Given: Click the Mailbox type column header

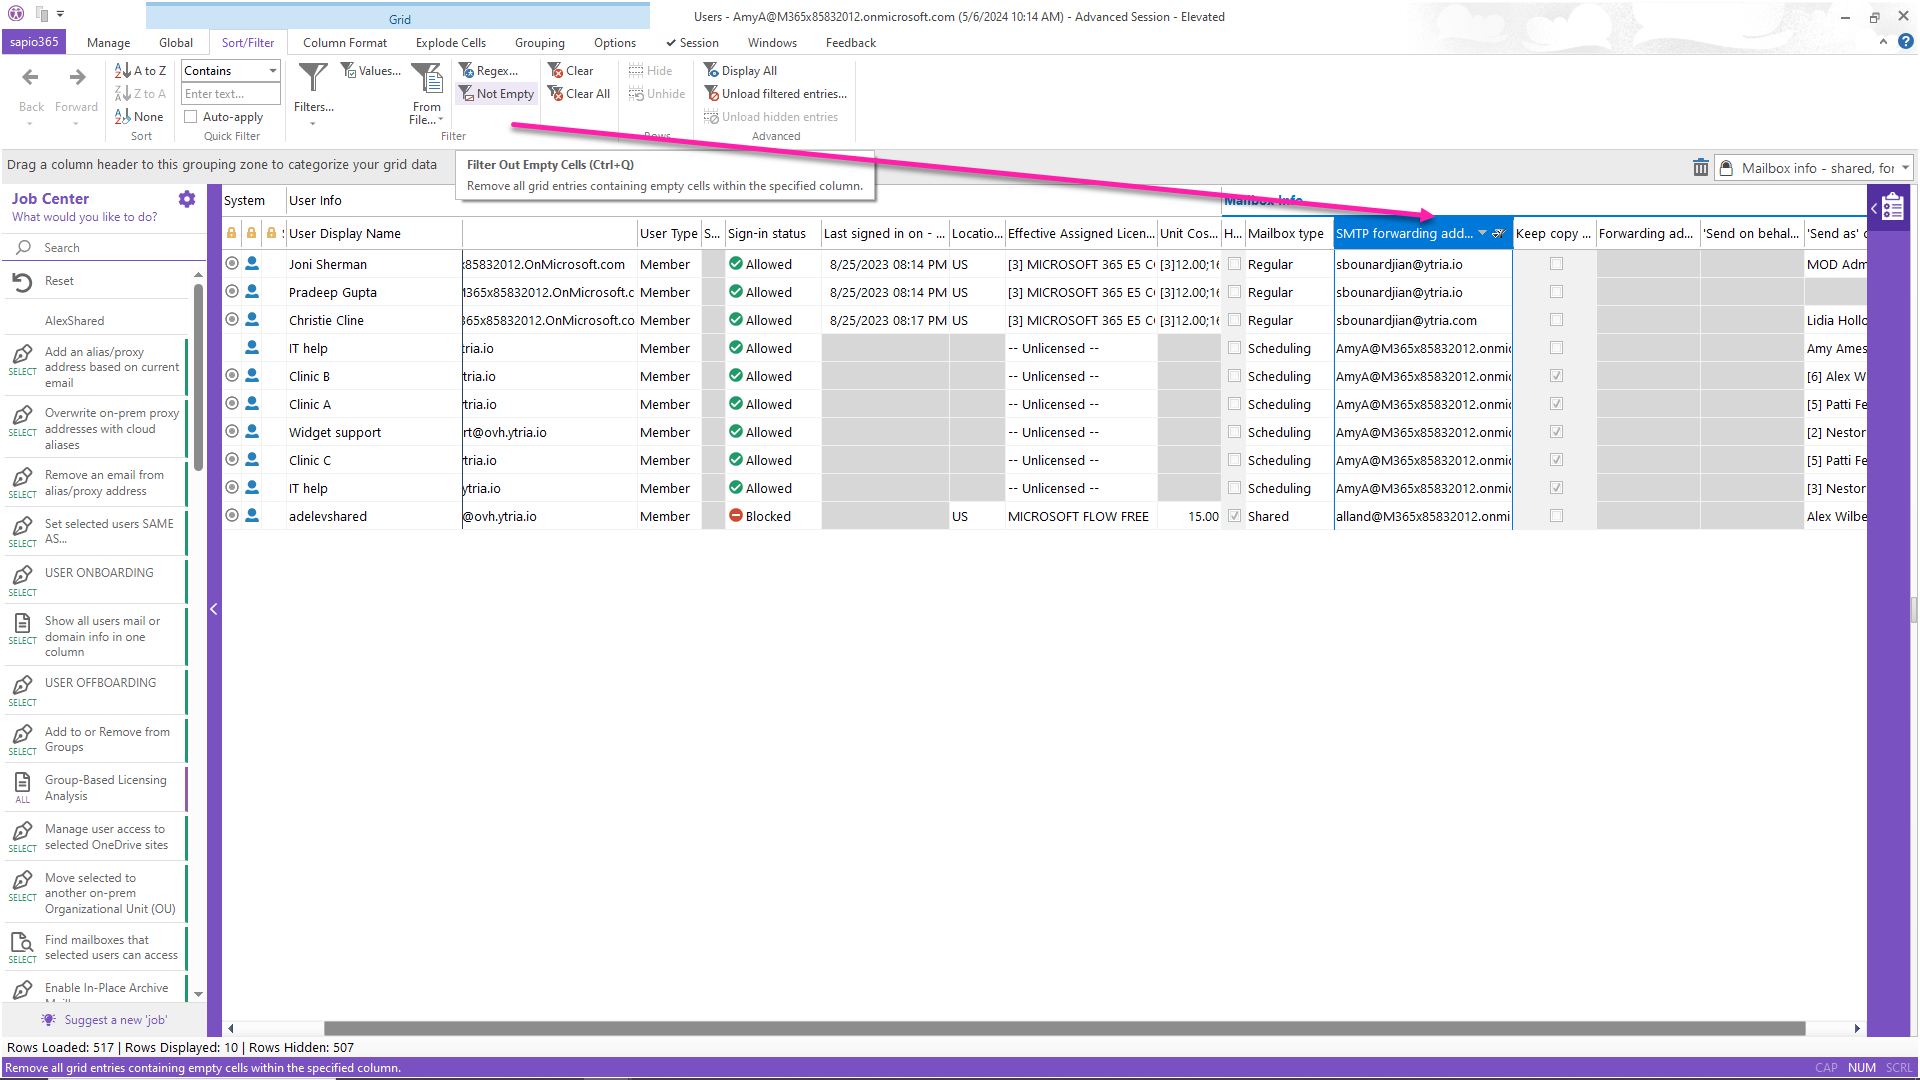Looking at the screenshot, I should point(1288,233).
